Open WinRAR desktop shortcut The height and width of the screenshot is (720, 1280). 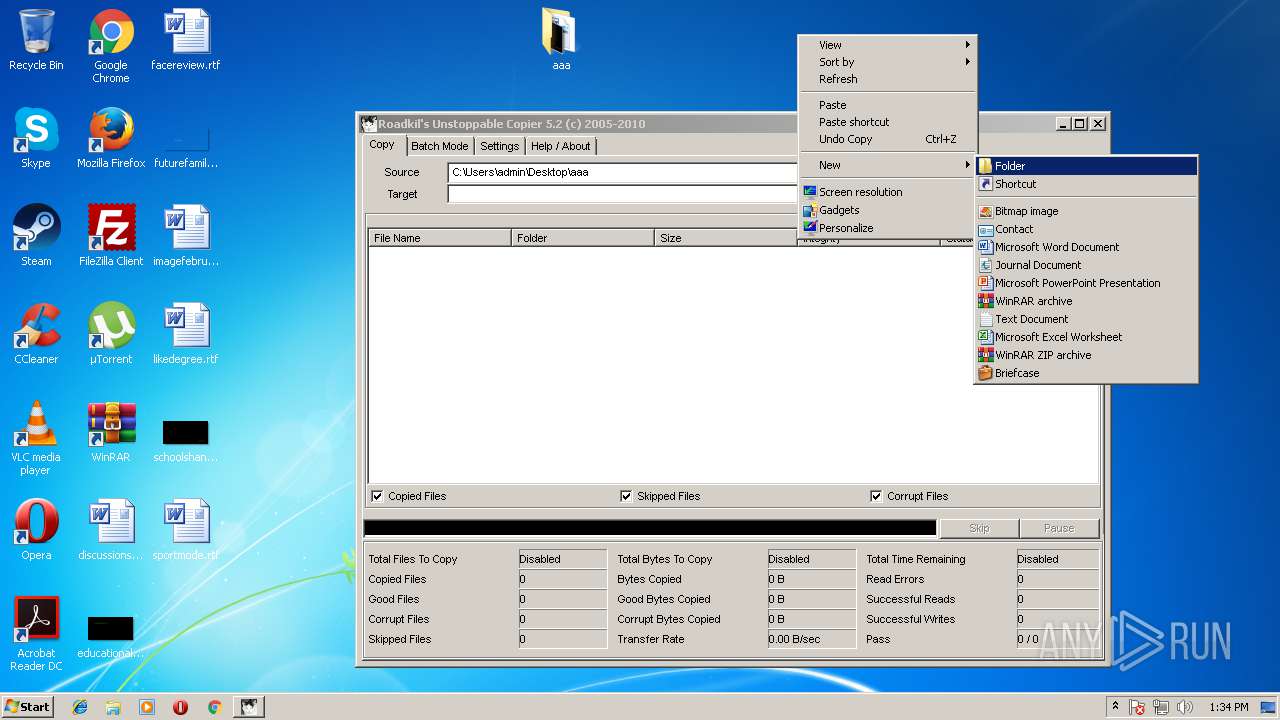pyautogui.click(x=111, y=432)
